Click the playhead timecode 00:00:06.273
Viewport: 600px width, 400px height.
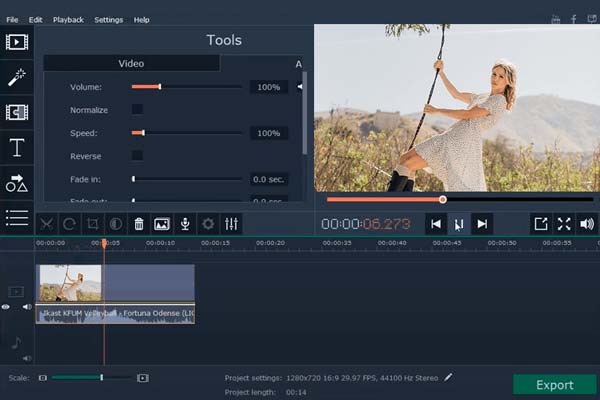click(x=365, y=224)
